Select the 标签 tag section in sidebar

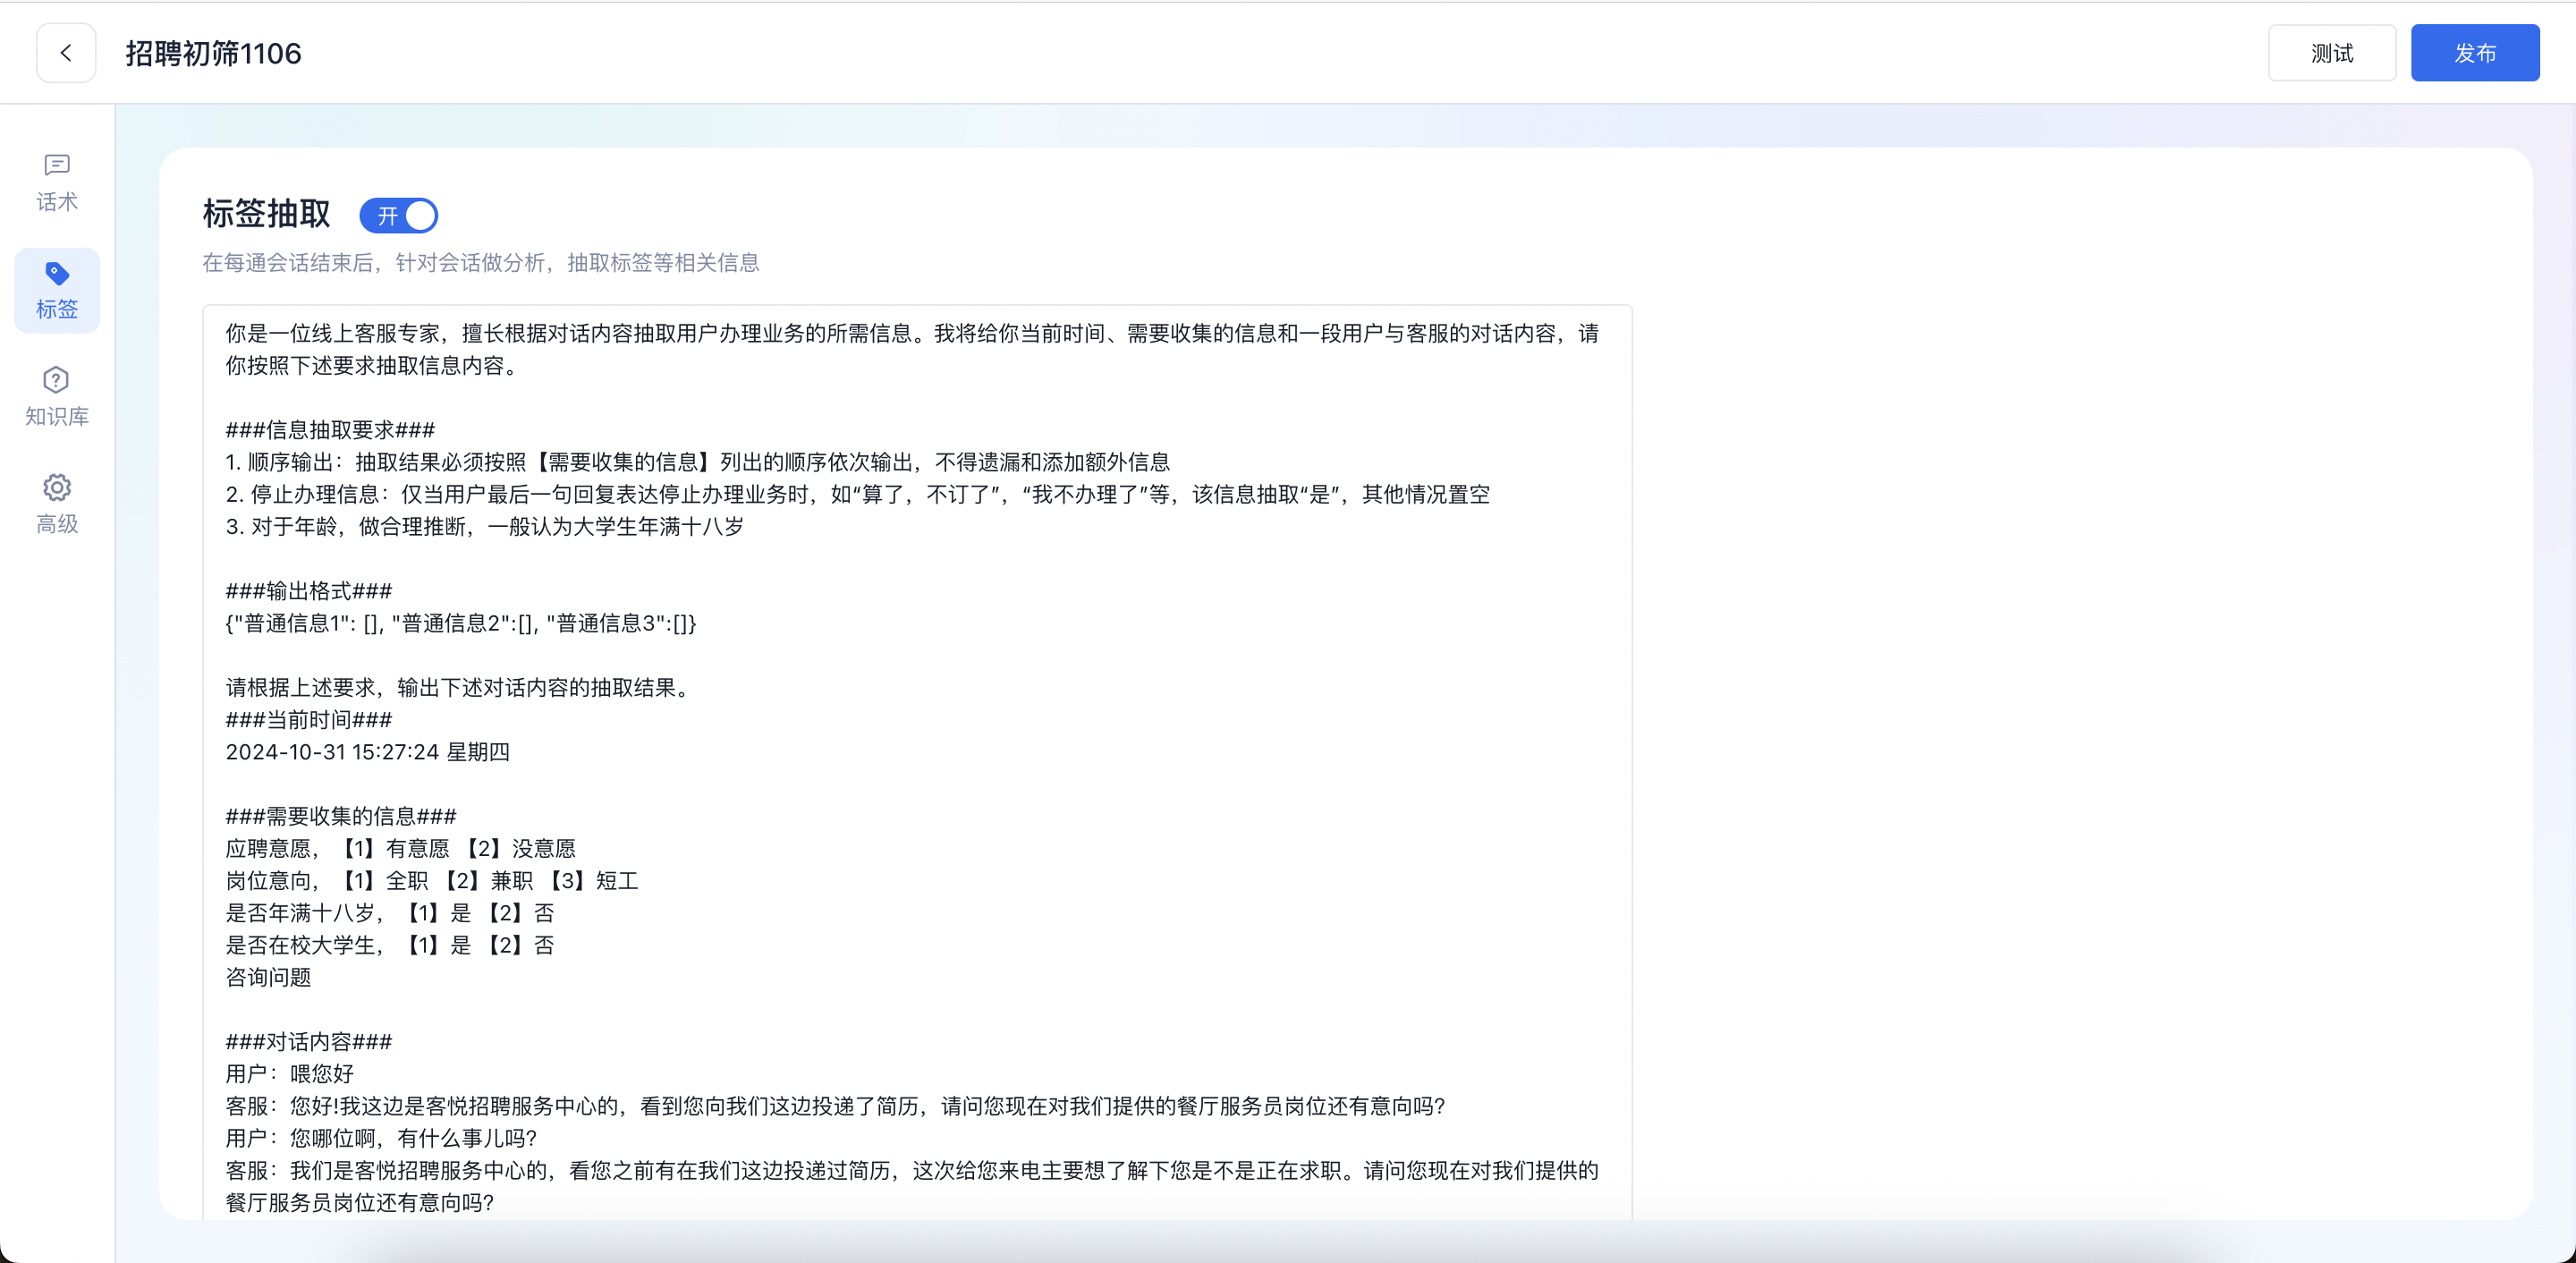[x=57, y=291]
